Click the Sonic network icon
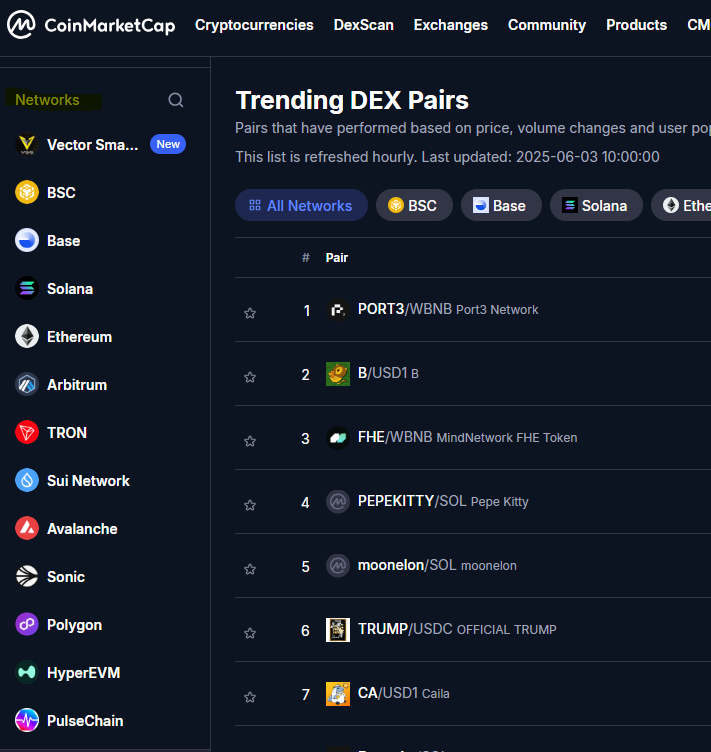The image size is (711, 752). [27, 576]
